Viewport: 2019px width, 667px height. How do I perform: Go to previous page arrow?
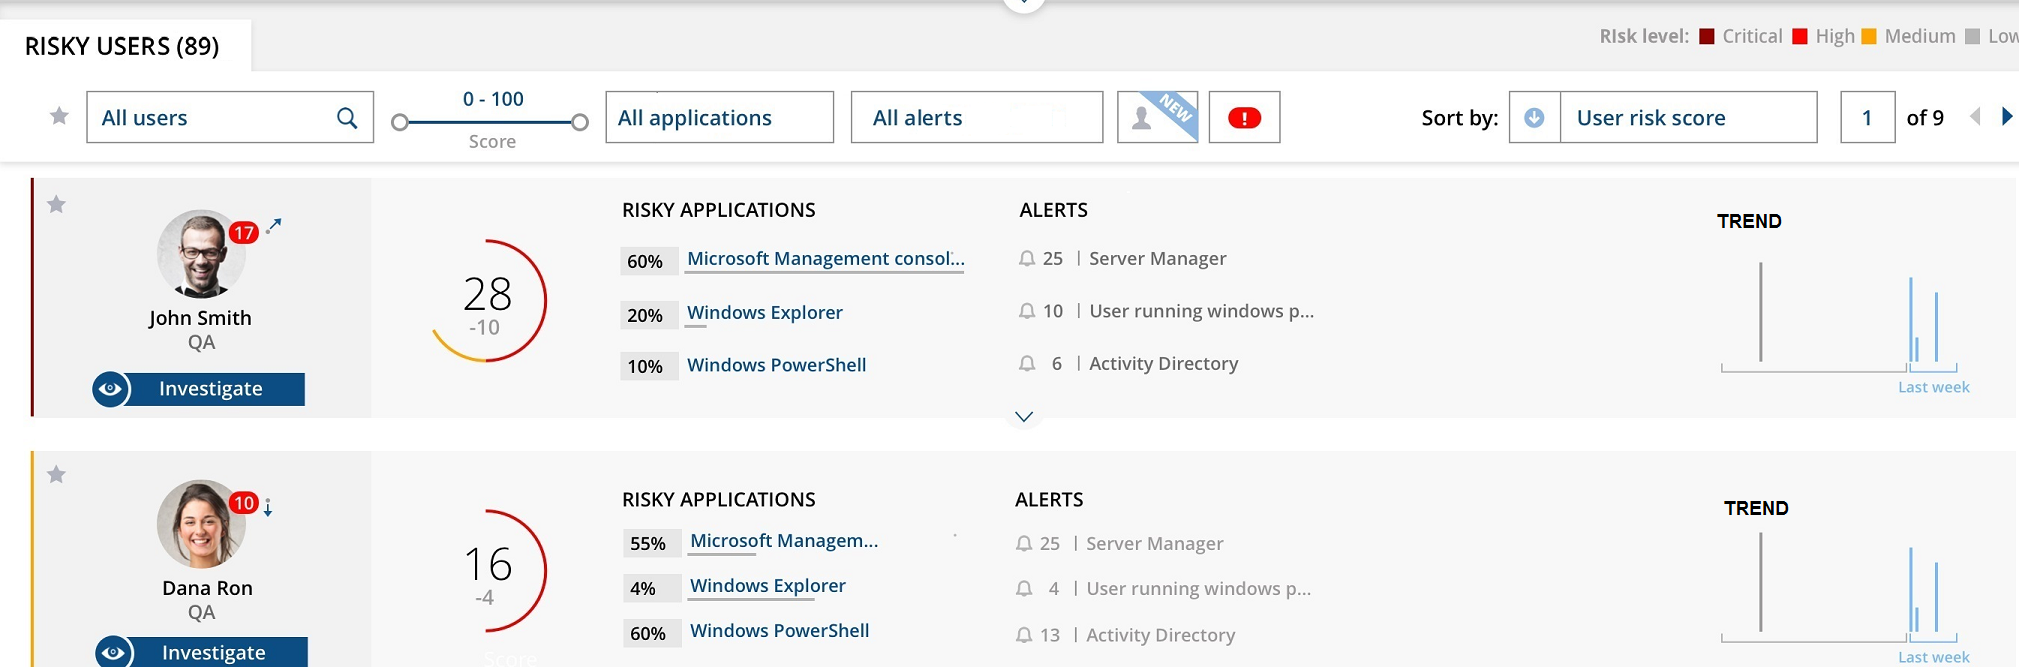pos(1975,117)
